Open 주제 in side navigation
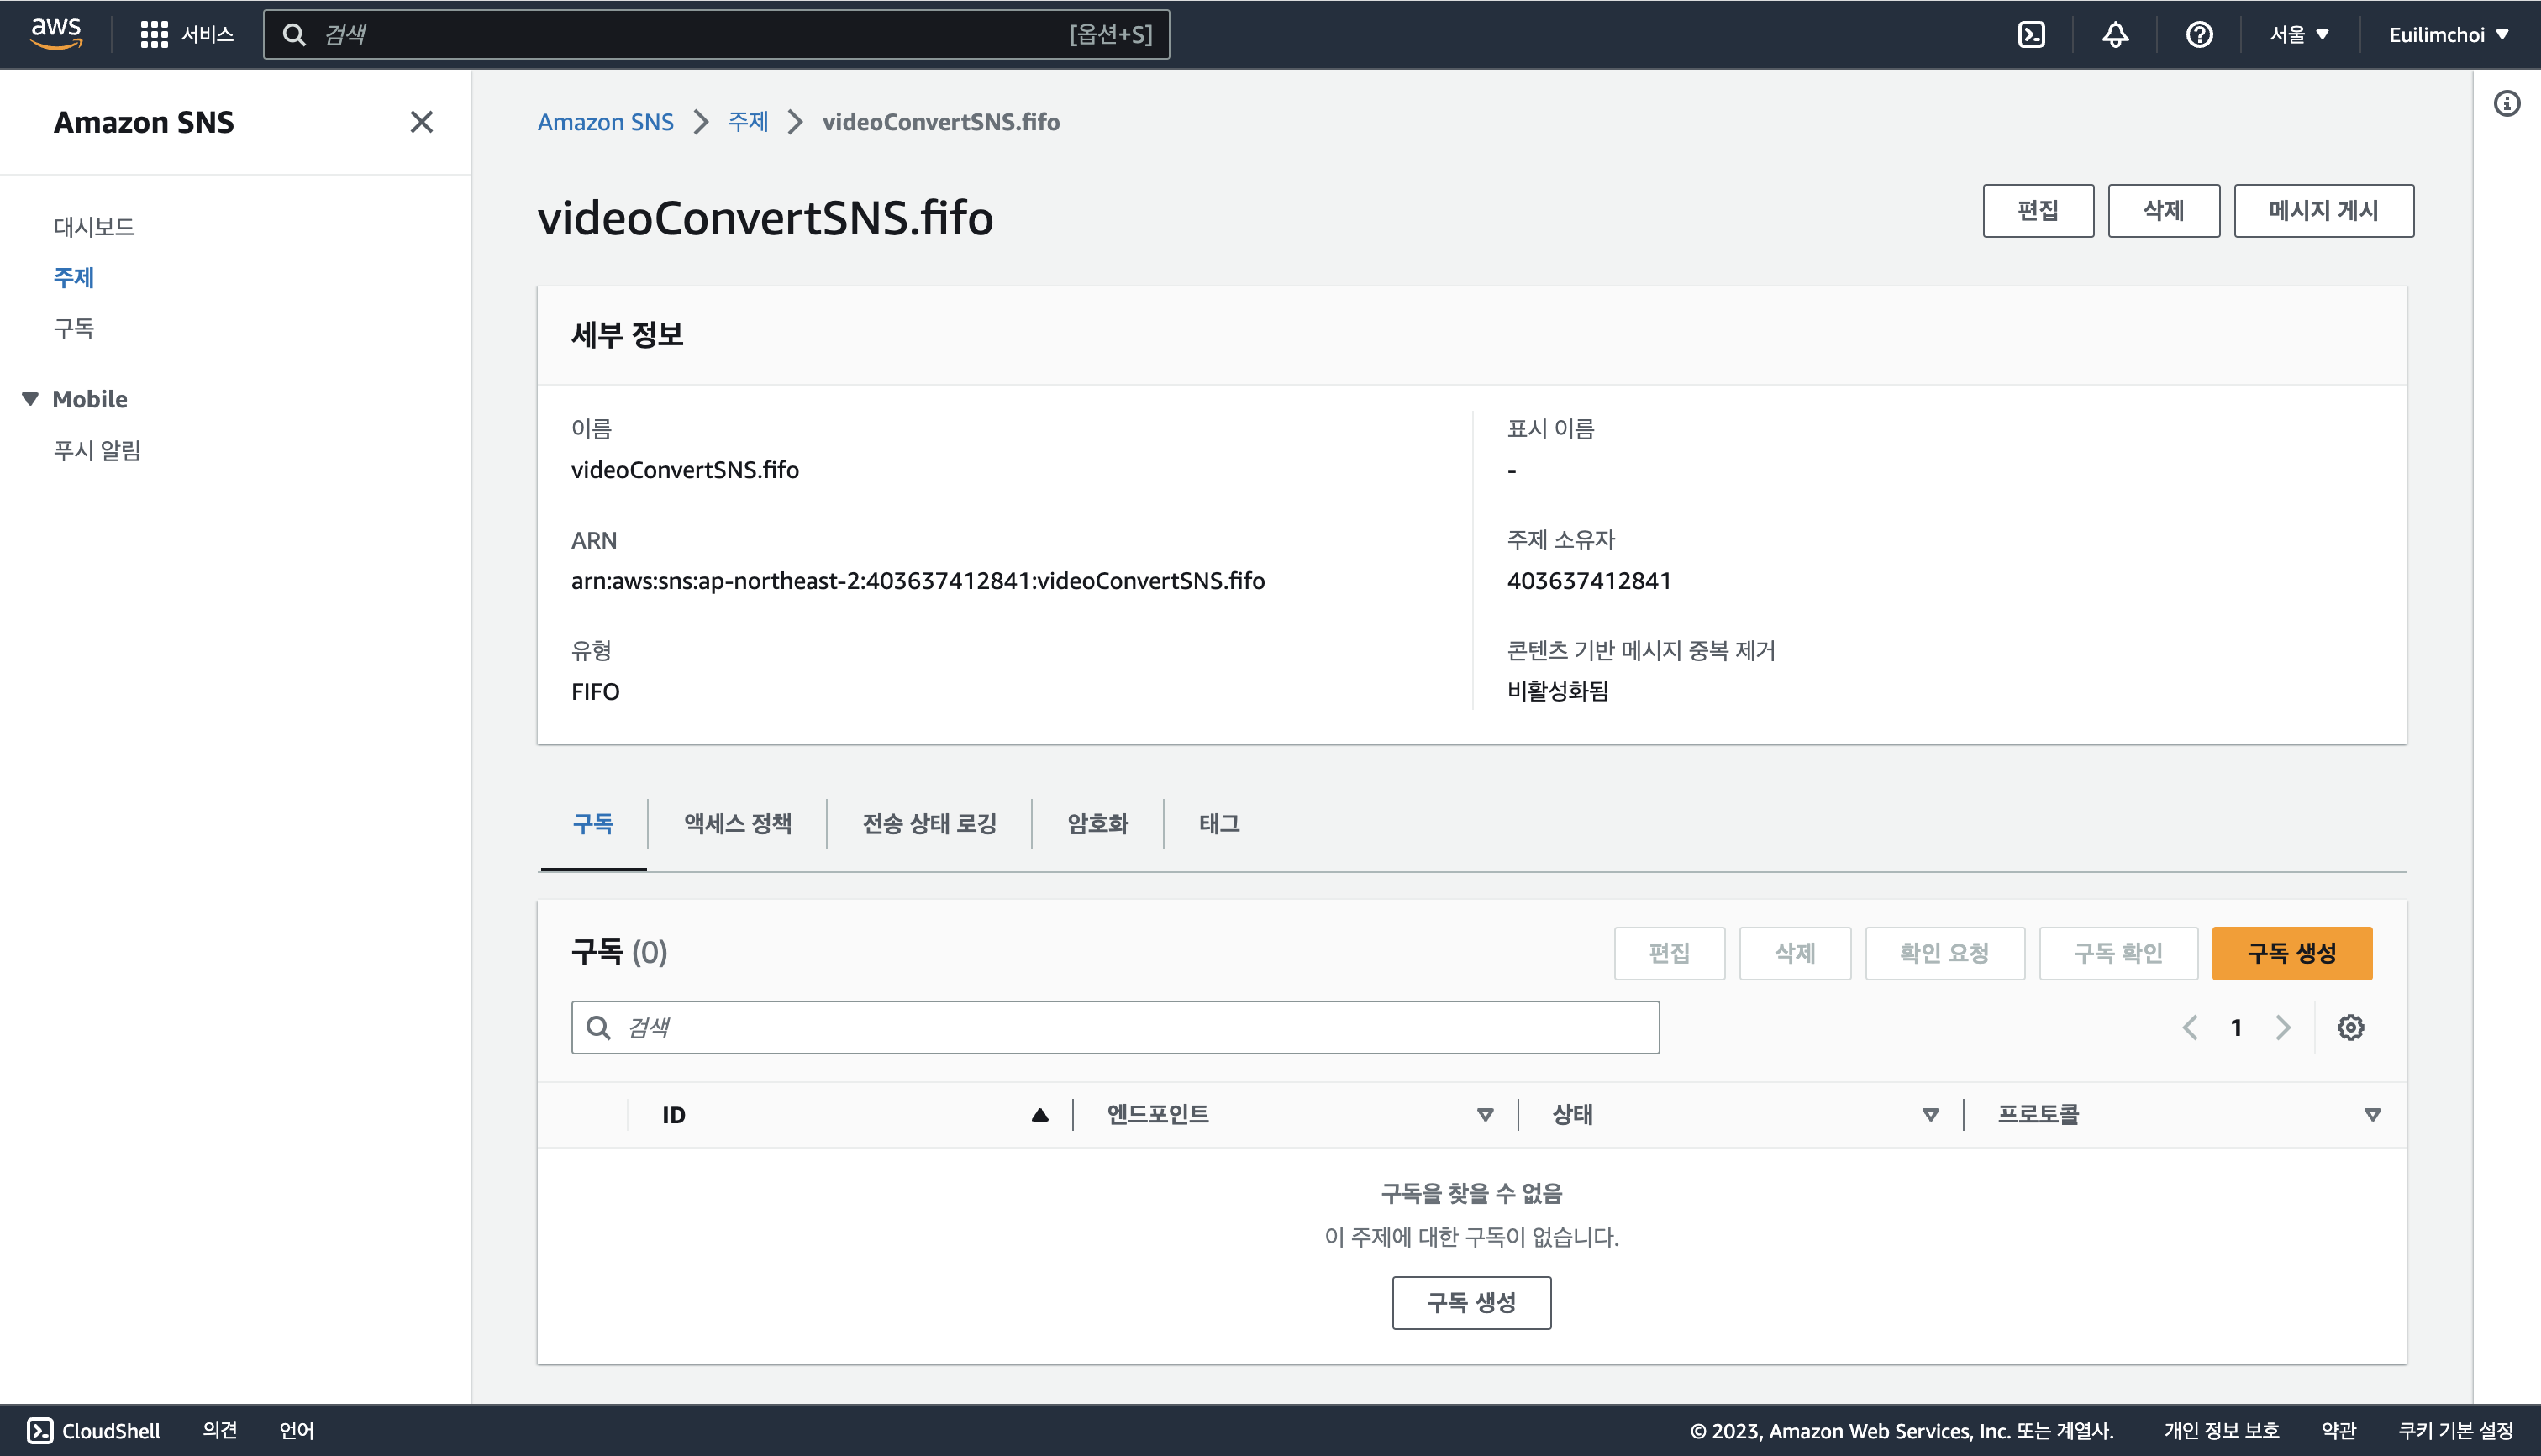 [x=73, y=277]
